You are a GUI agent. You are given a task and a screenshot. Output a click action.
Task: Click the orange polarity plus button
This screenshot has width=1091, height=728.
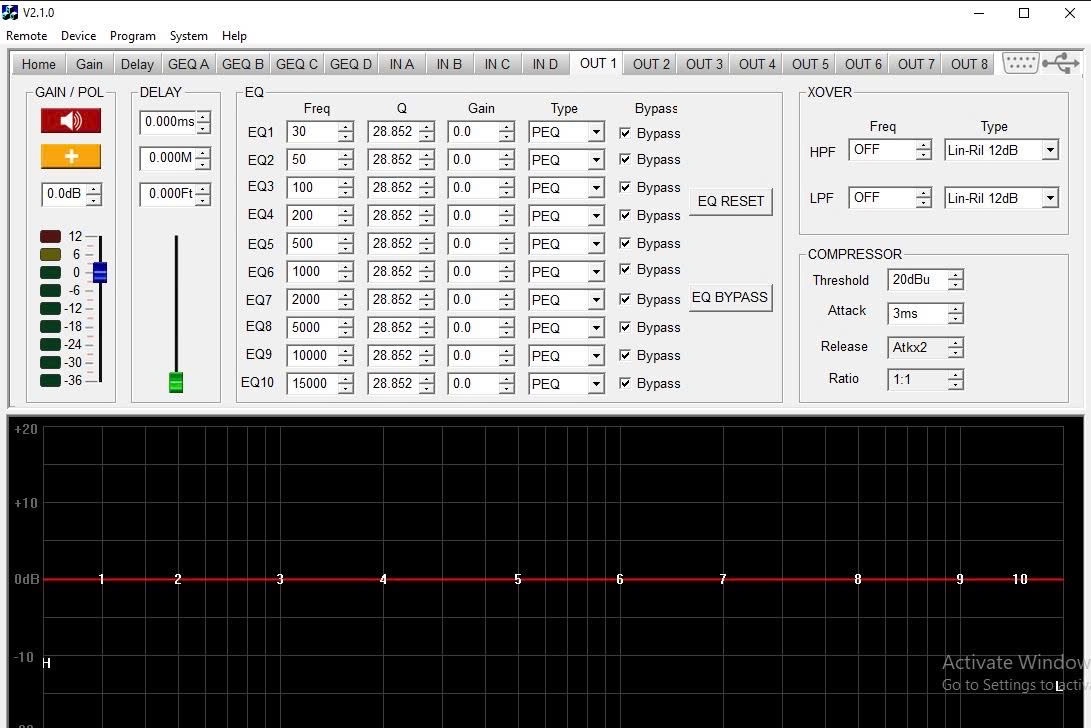coord(70,157)
